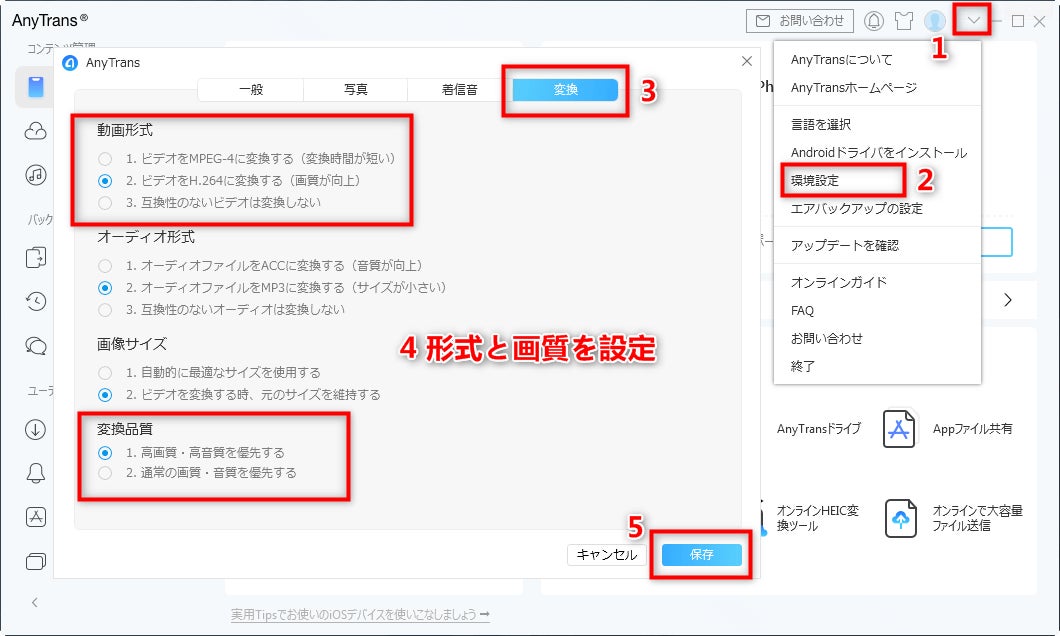1060x636 pixels.
Task: Click the キャンセル button
Action: [606, 555]
